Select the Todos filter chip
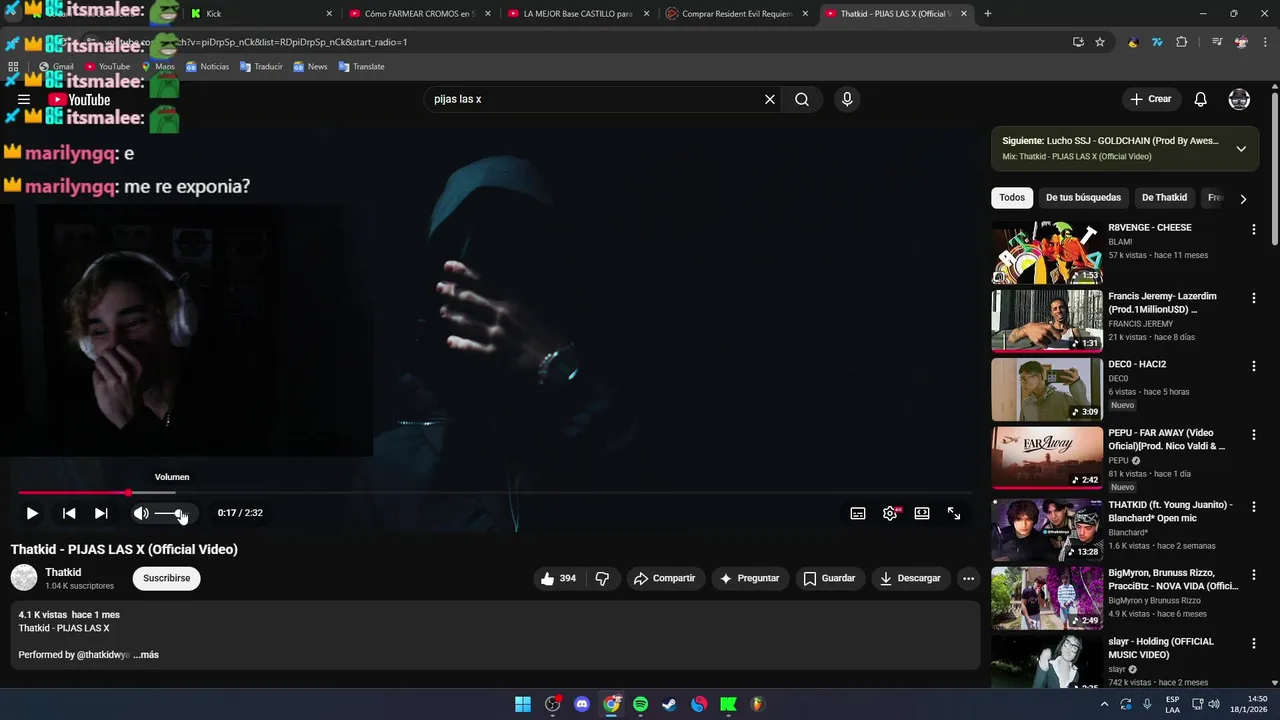1280x720 pixels. click(1012, 198)
